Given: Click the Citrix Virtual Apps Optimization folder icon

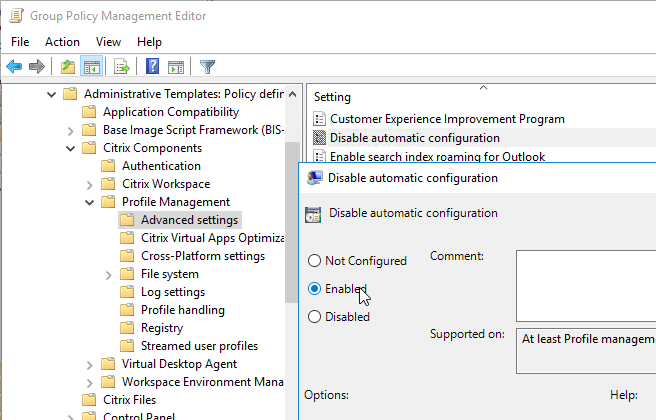Looking at the screenshot, I should 127,238.
